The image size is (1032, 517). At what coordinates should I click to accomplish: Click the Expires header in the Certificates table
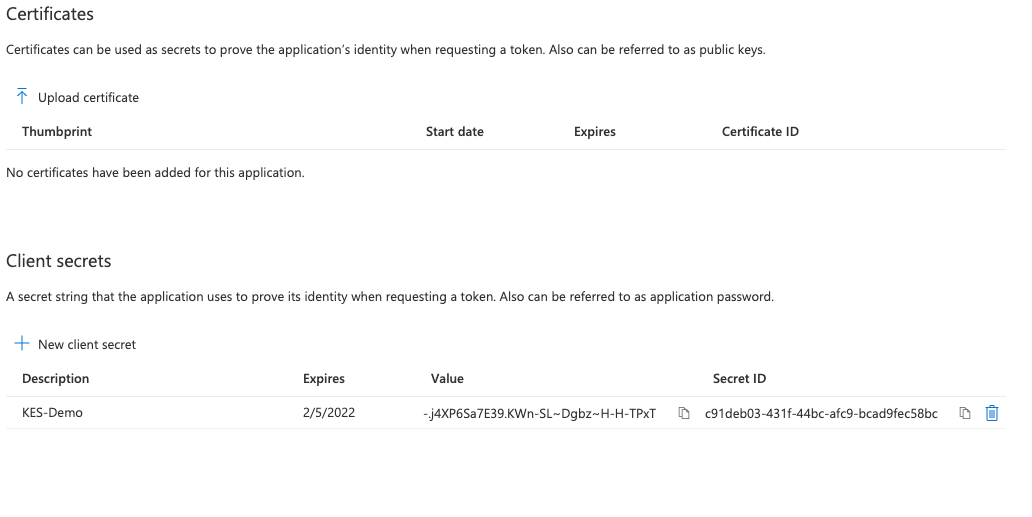point(595,131)
